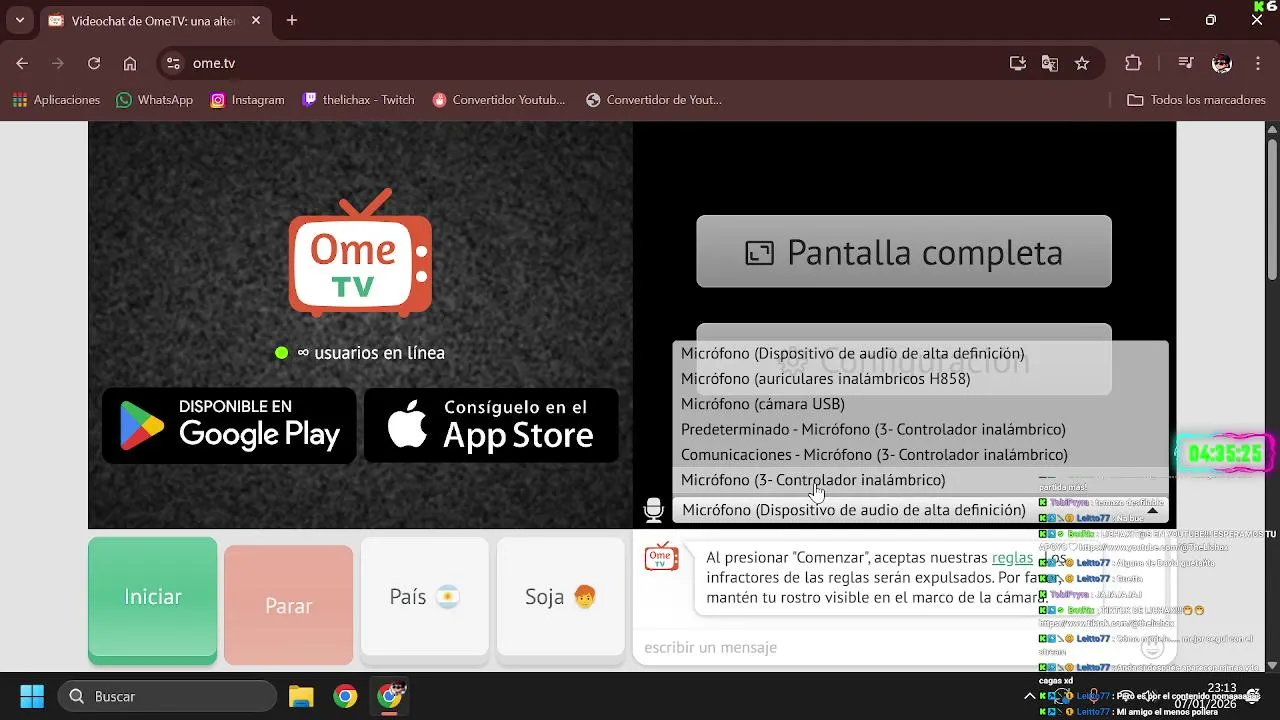This screenshot has height=720, width=1280.
Task: Show hidden system tray icons
Action: 1030,696
